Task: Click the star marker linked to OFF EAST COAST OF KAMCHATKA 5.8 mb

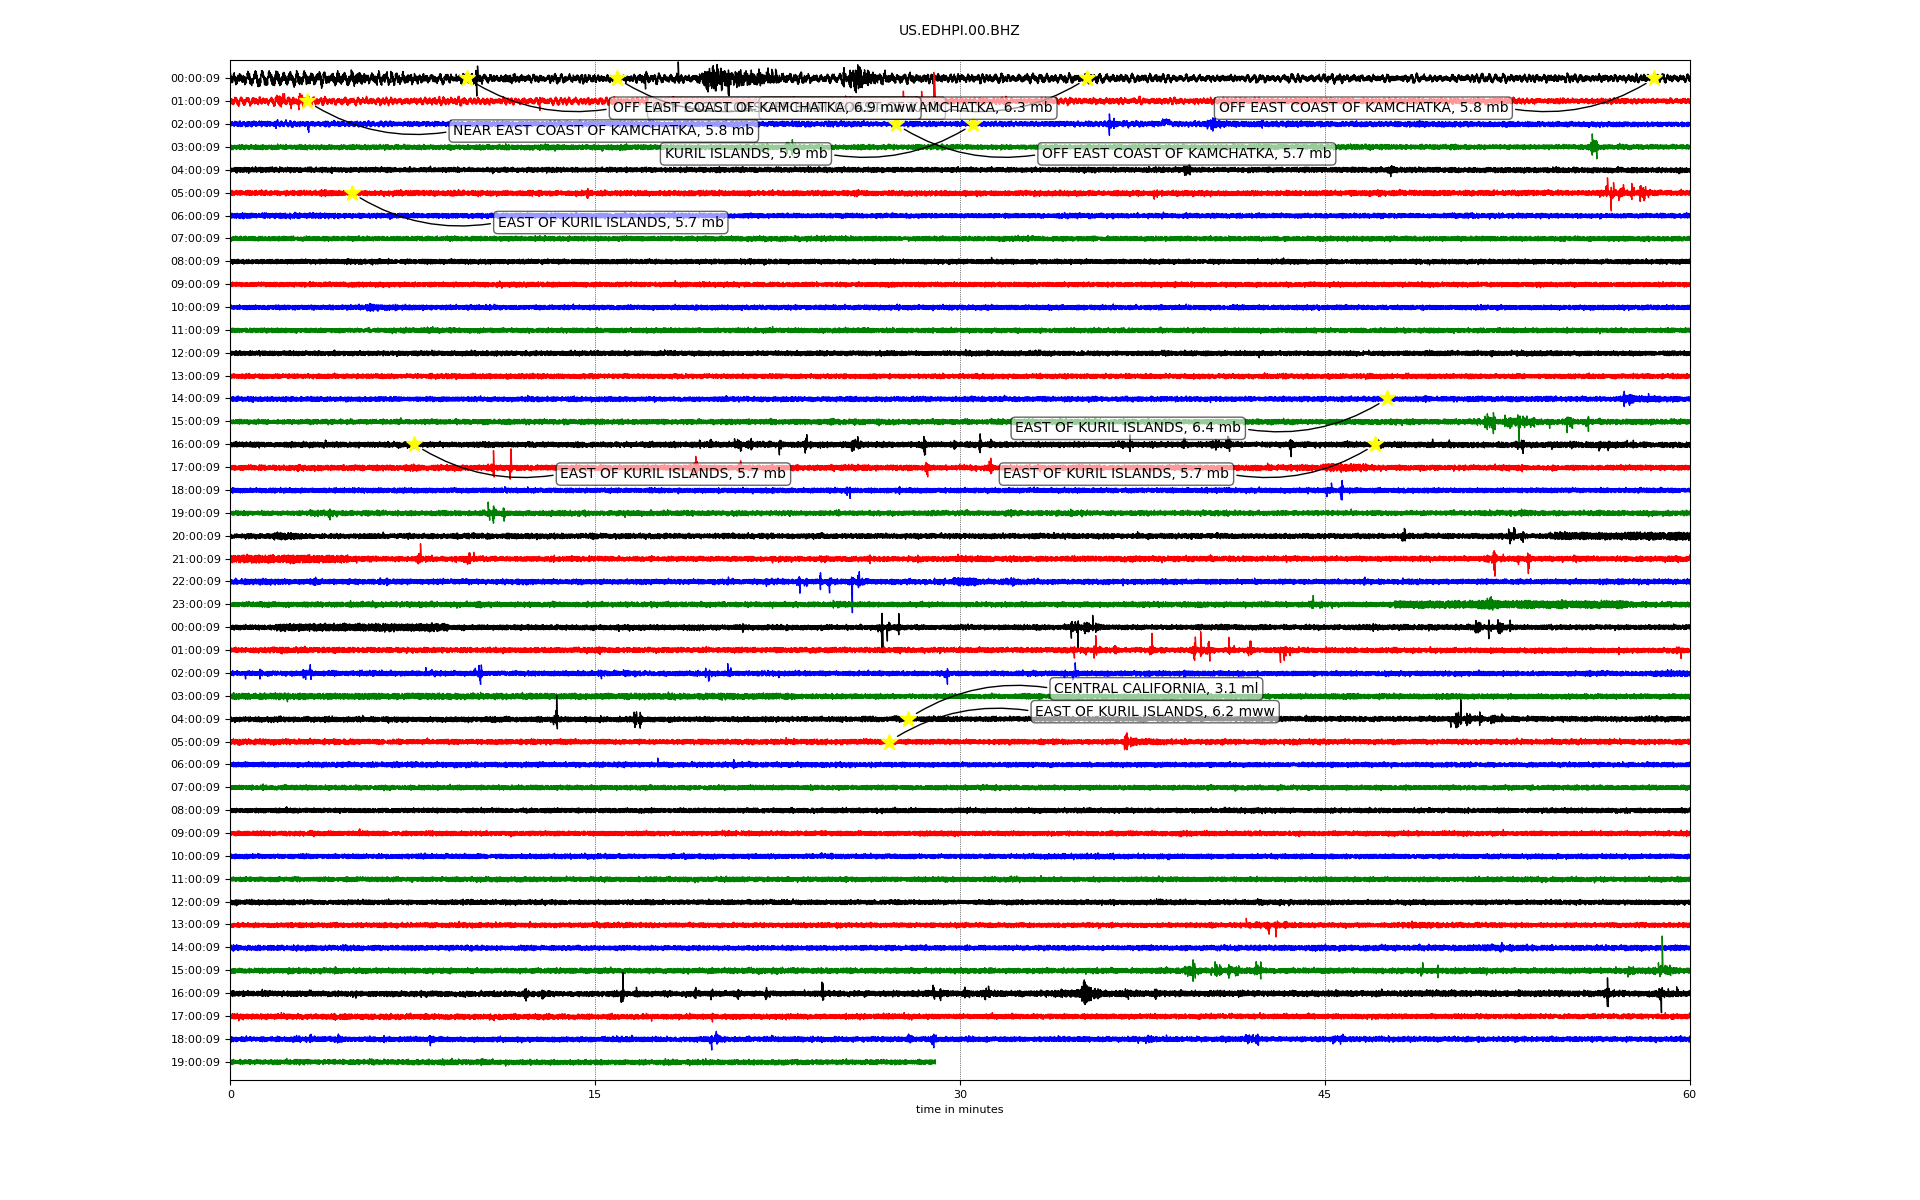Action: click(x=1654, y=78)
